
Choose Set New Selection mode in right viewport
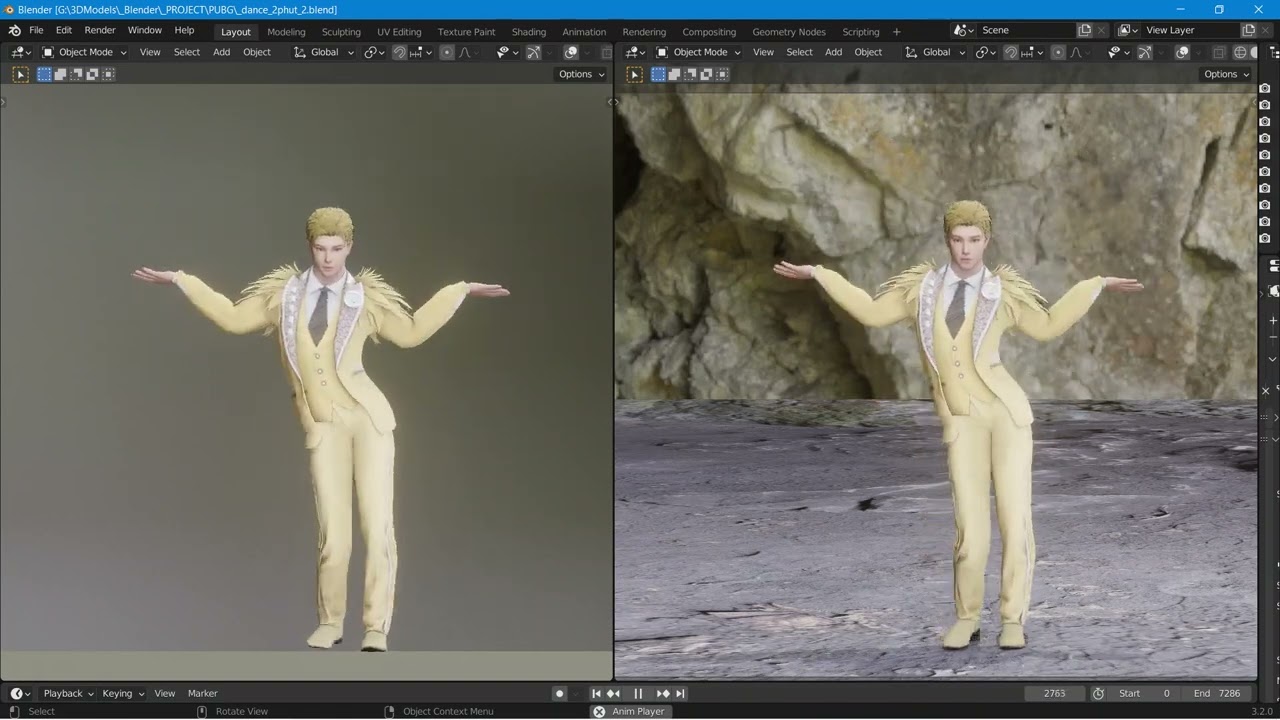(x=658, y=74)
